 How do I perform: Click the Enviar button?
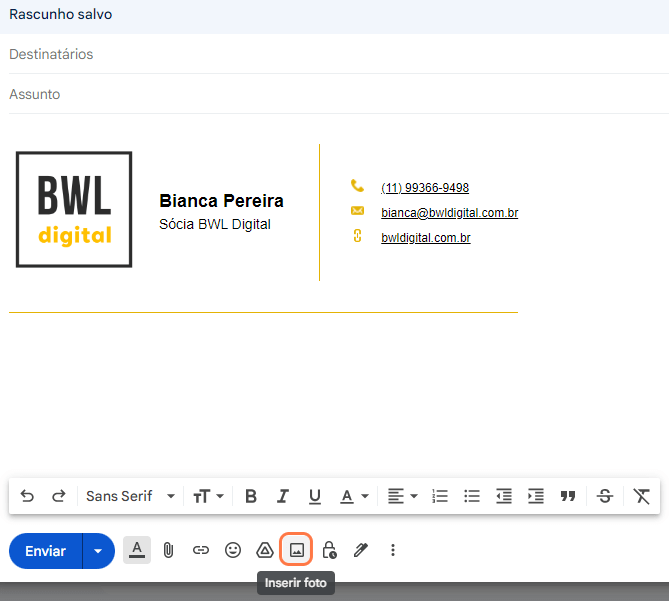[46, 551]
